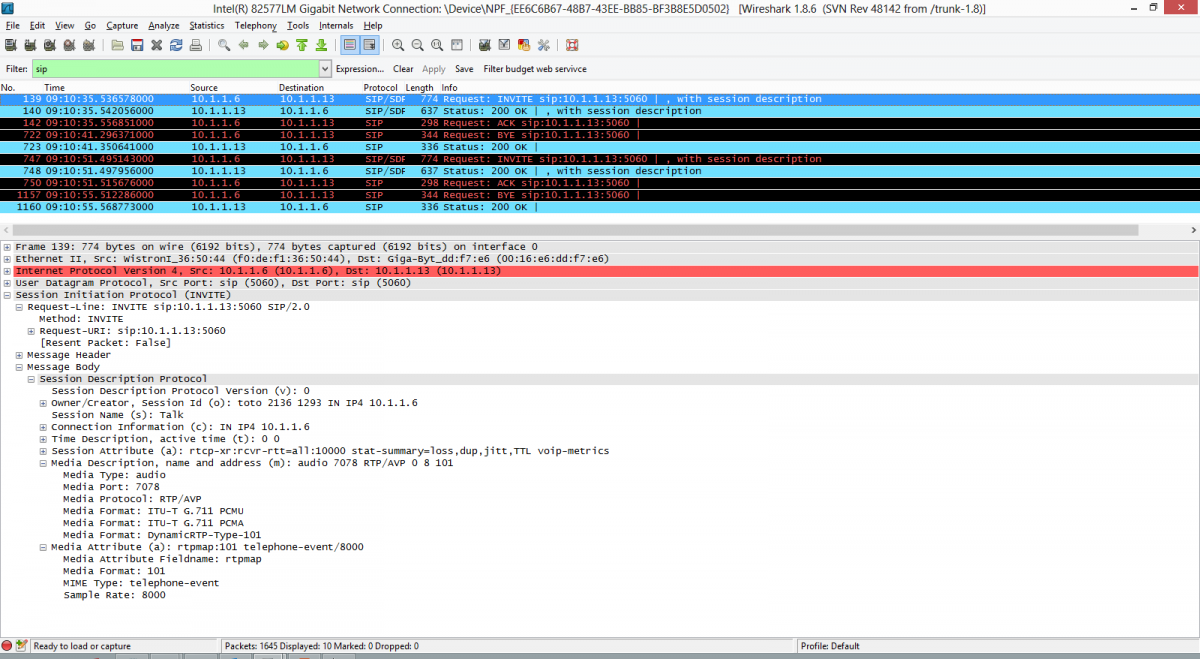1200x659 pixels.
Task: Open the Telephony menu
Action: (256, 25)
